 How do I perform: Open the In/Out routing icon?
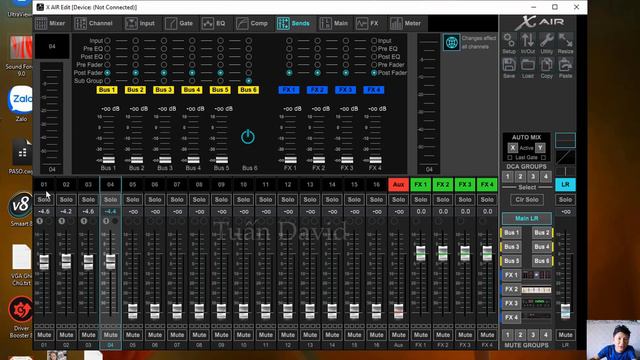point(528,43)
